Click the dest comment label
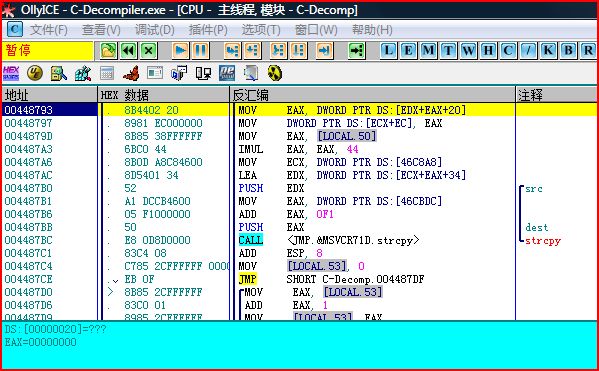 pos(536,228)
